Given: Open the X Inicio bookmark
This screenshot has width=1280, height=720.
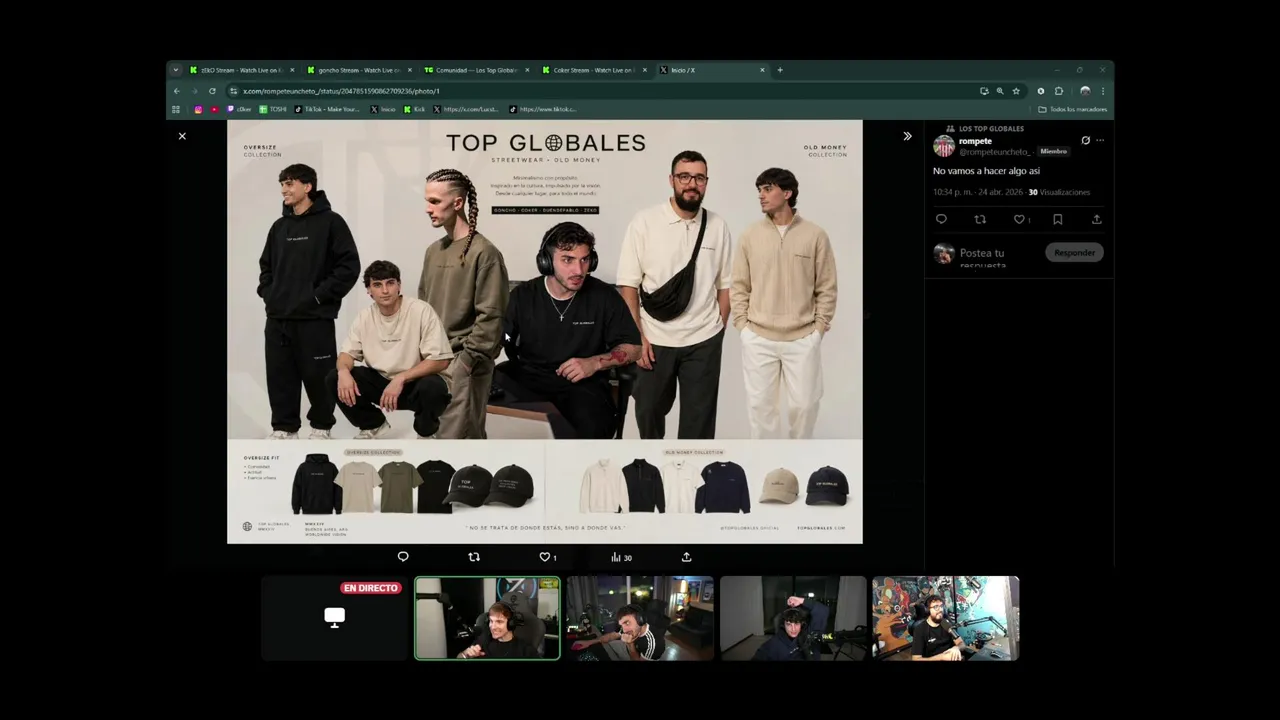Looking at the screenshot, I should click(383, 109).
